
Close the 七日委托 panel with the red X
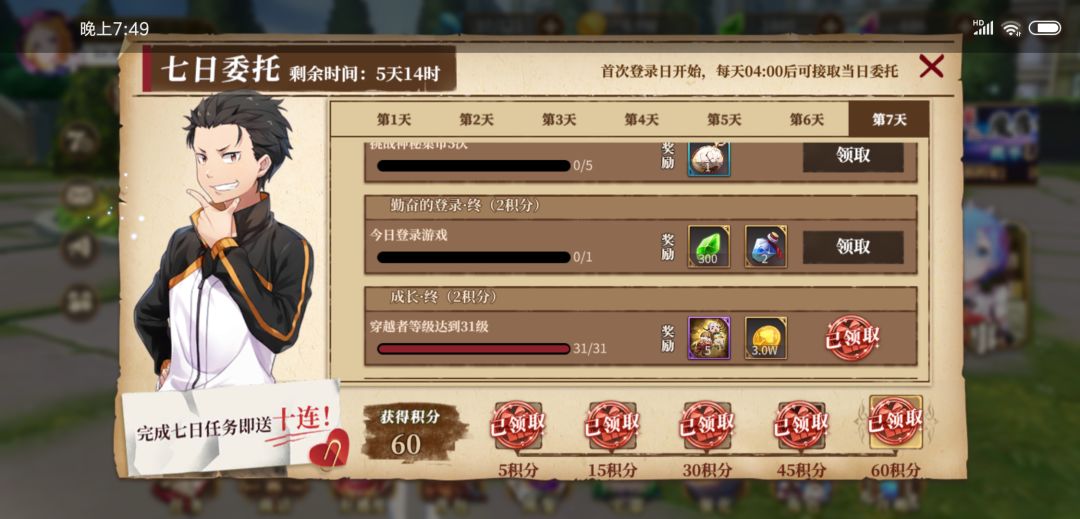931,67
